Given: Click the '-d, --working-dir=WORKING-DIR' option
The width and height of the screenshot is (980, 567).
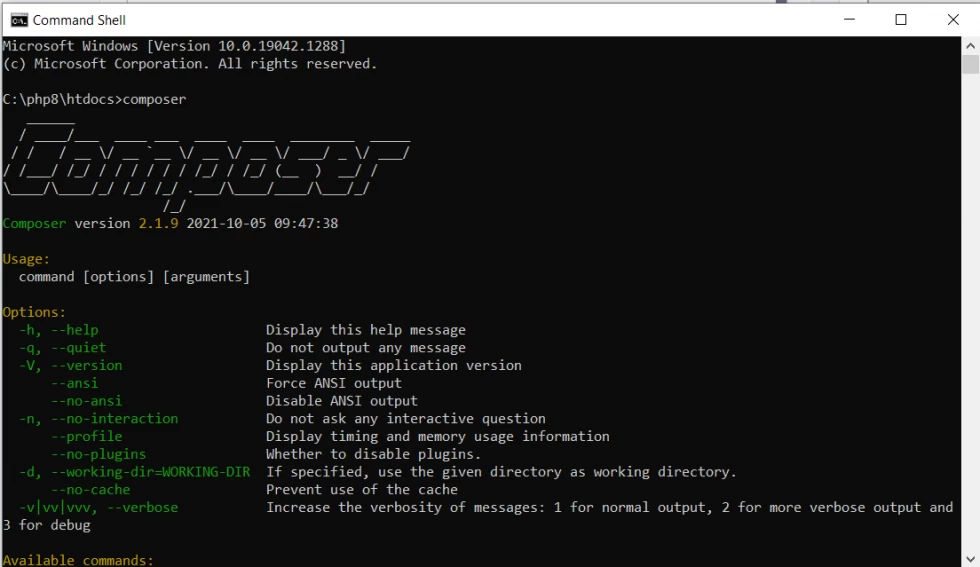Looking at the screenshot, I should 134,471.
